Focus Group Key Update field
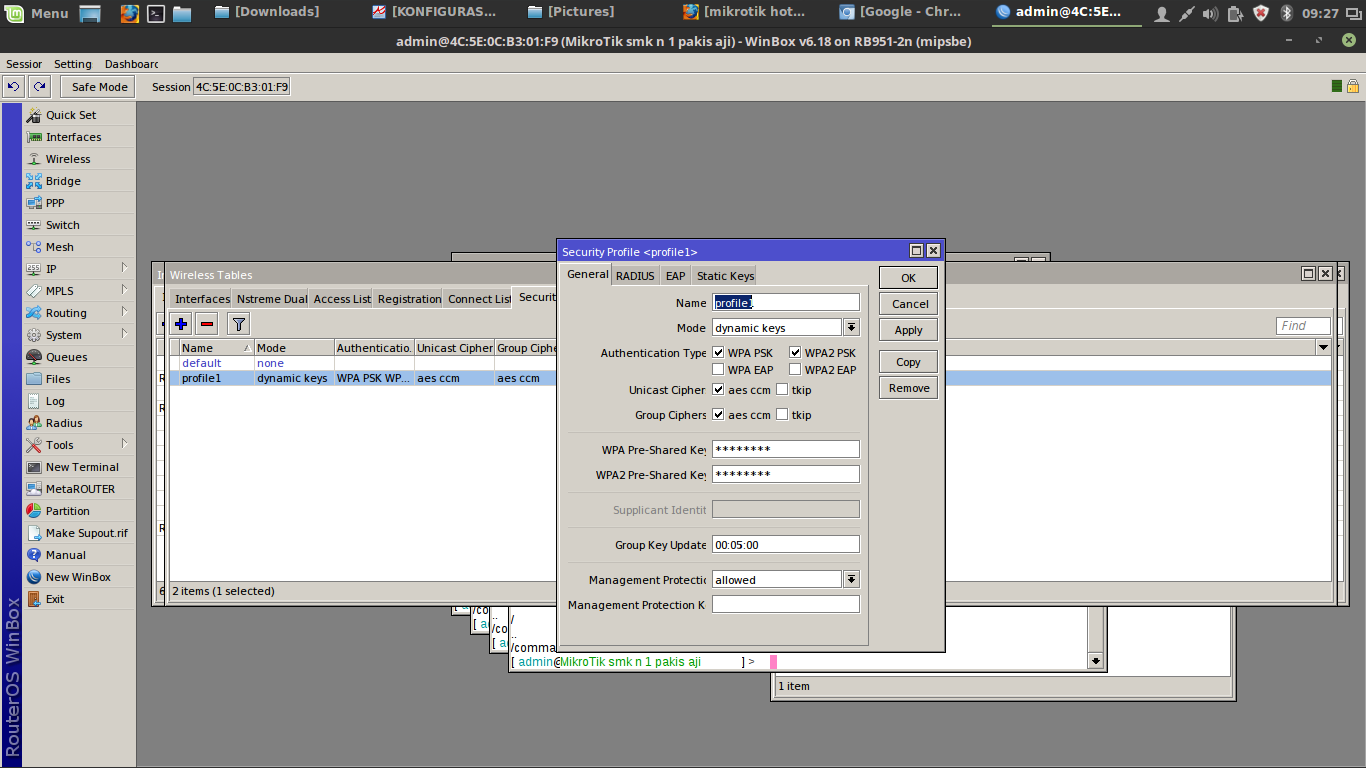 pyautogui.click(x=785, y=545)
